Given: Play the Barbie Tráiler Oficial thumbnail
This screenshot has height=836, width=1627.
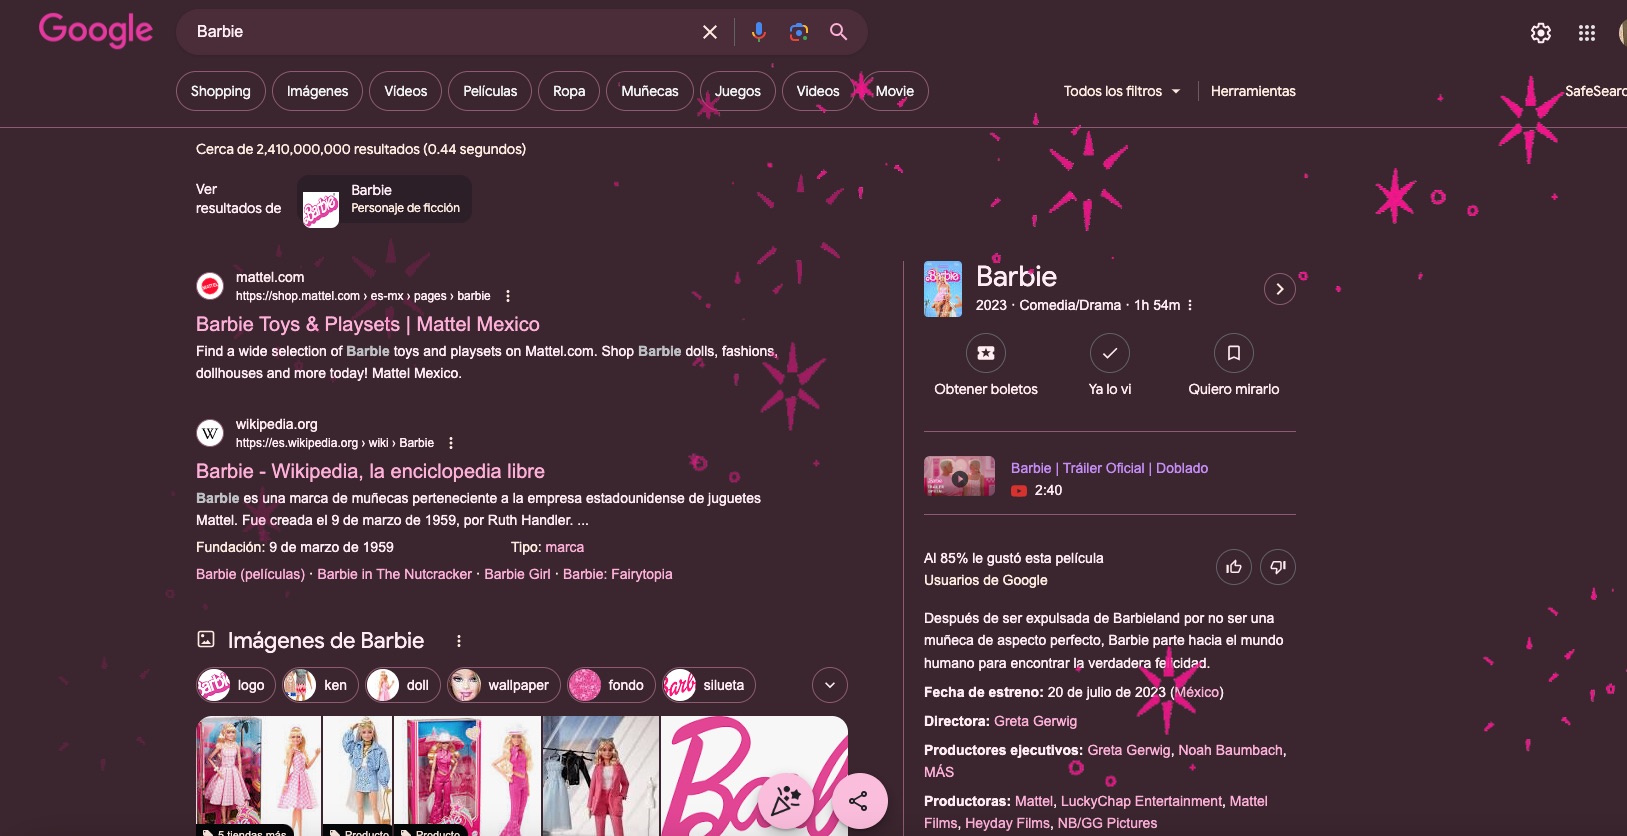Looking at the screenshot, I should tap(959, 477).
